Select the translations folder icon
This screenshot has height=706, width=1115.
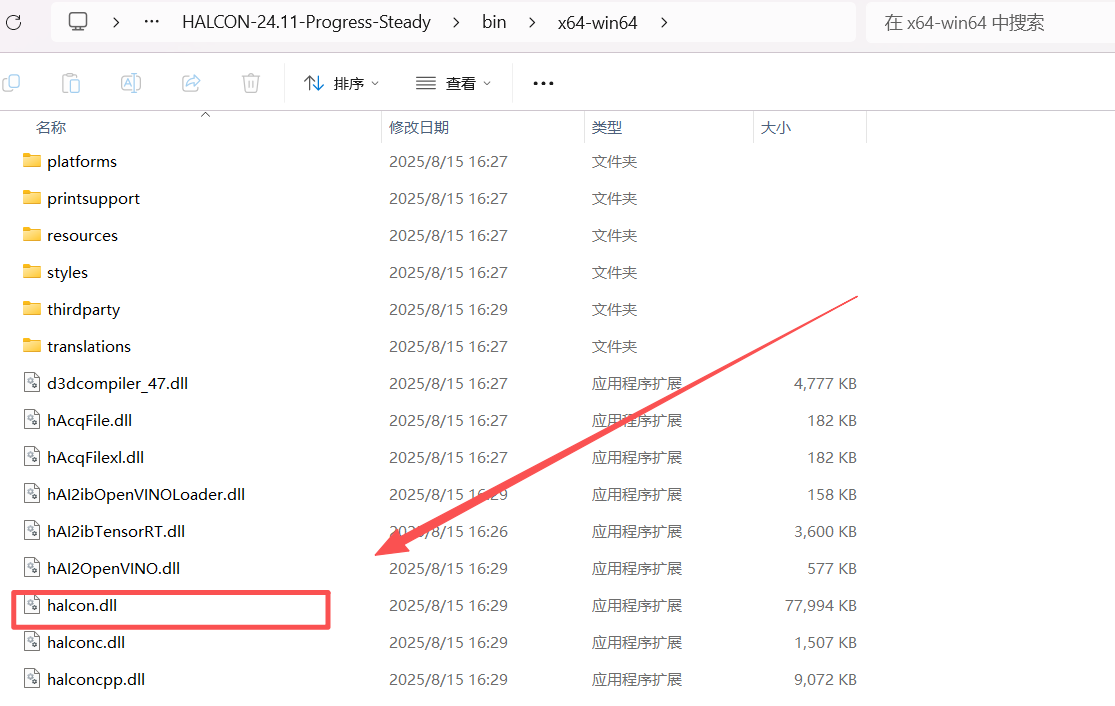tap(31, 346)
